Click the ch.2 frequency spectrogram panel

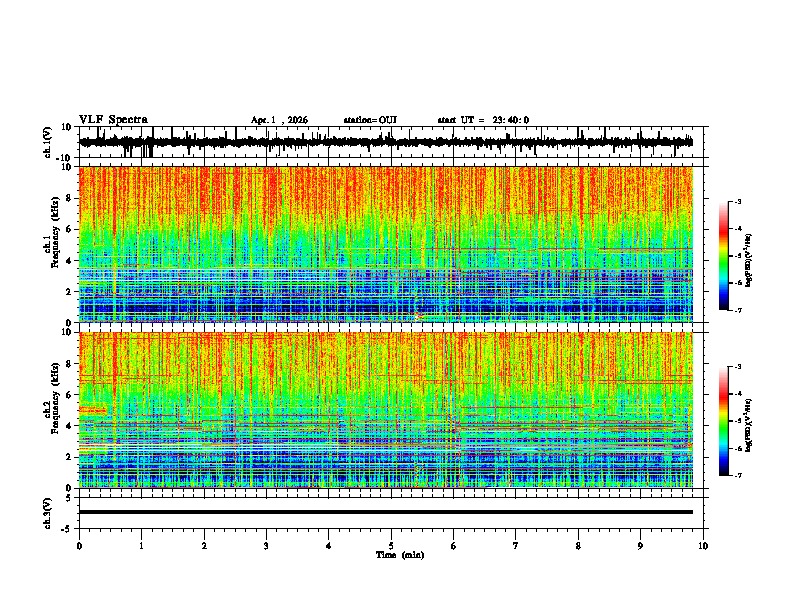[386, 410]
